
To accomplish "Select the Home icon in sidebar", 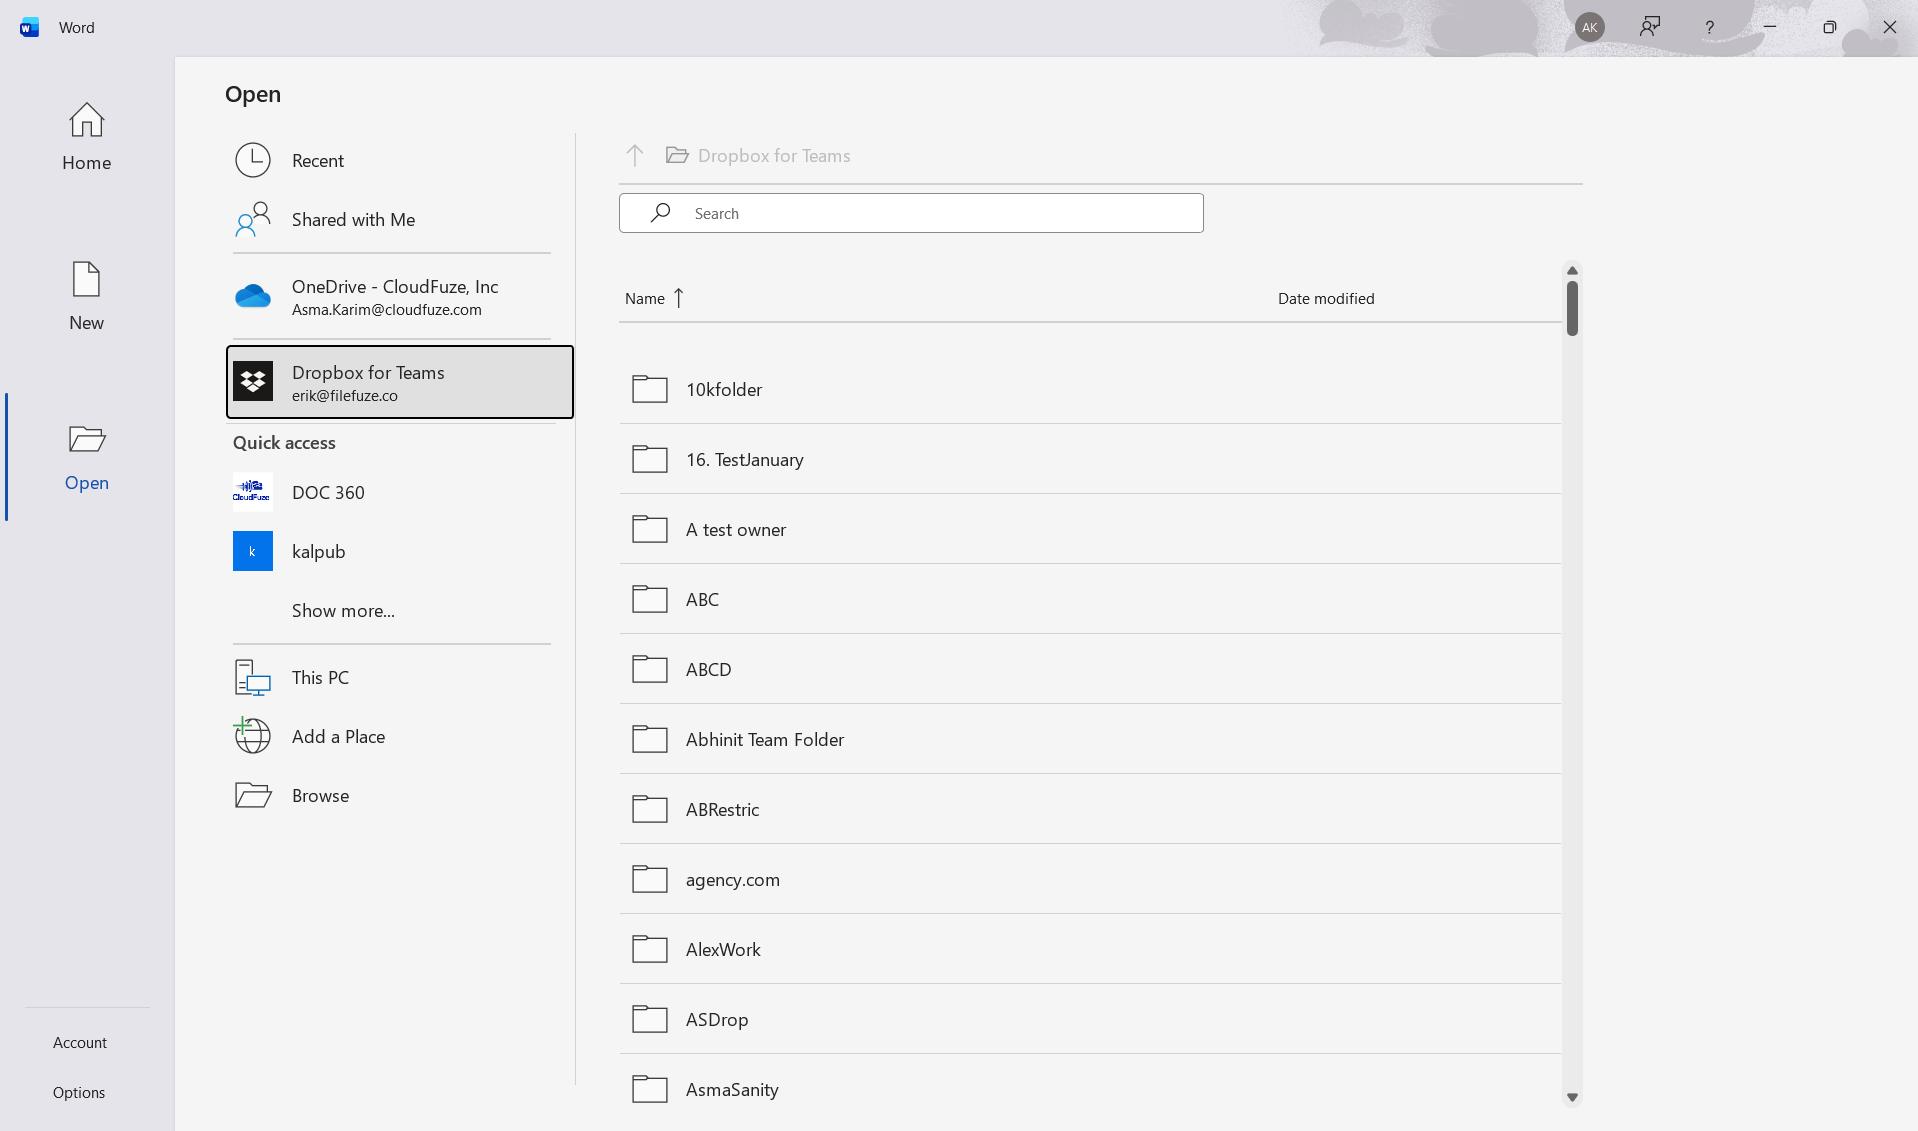I will (85, 137).
